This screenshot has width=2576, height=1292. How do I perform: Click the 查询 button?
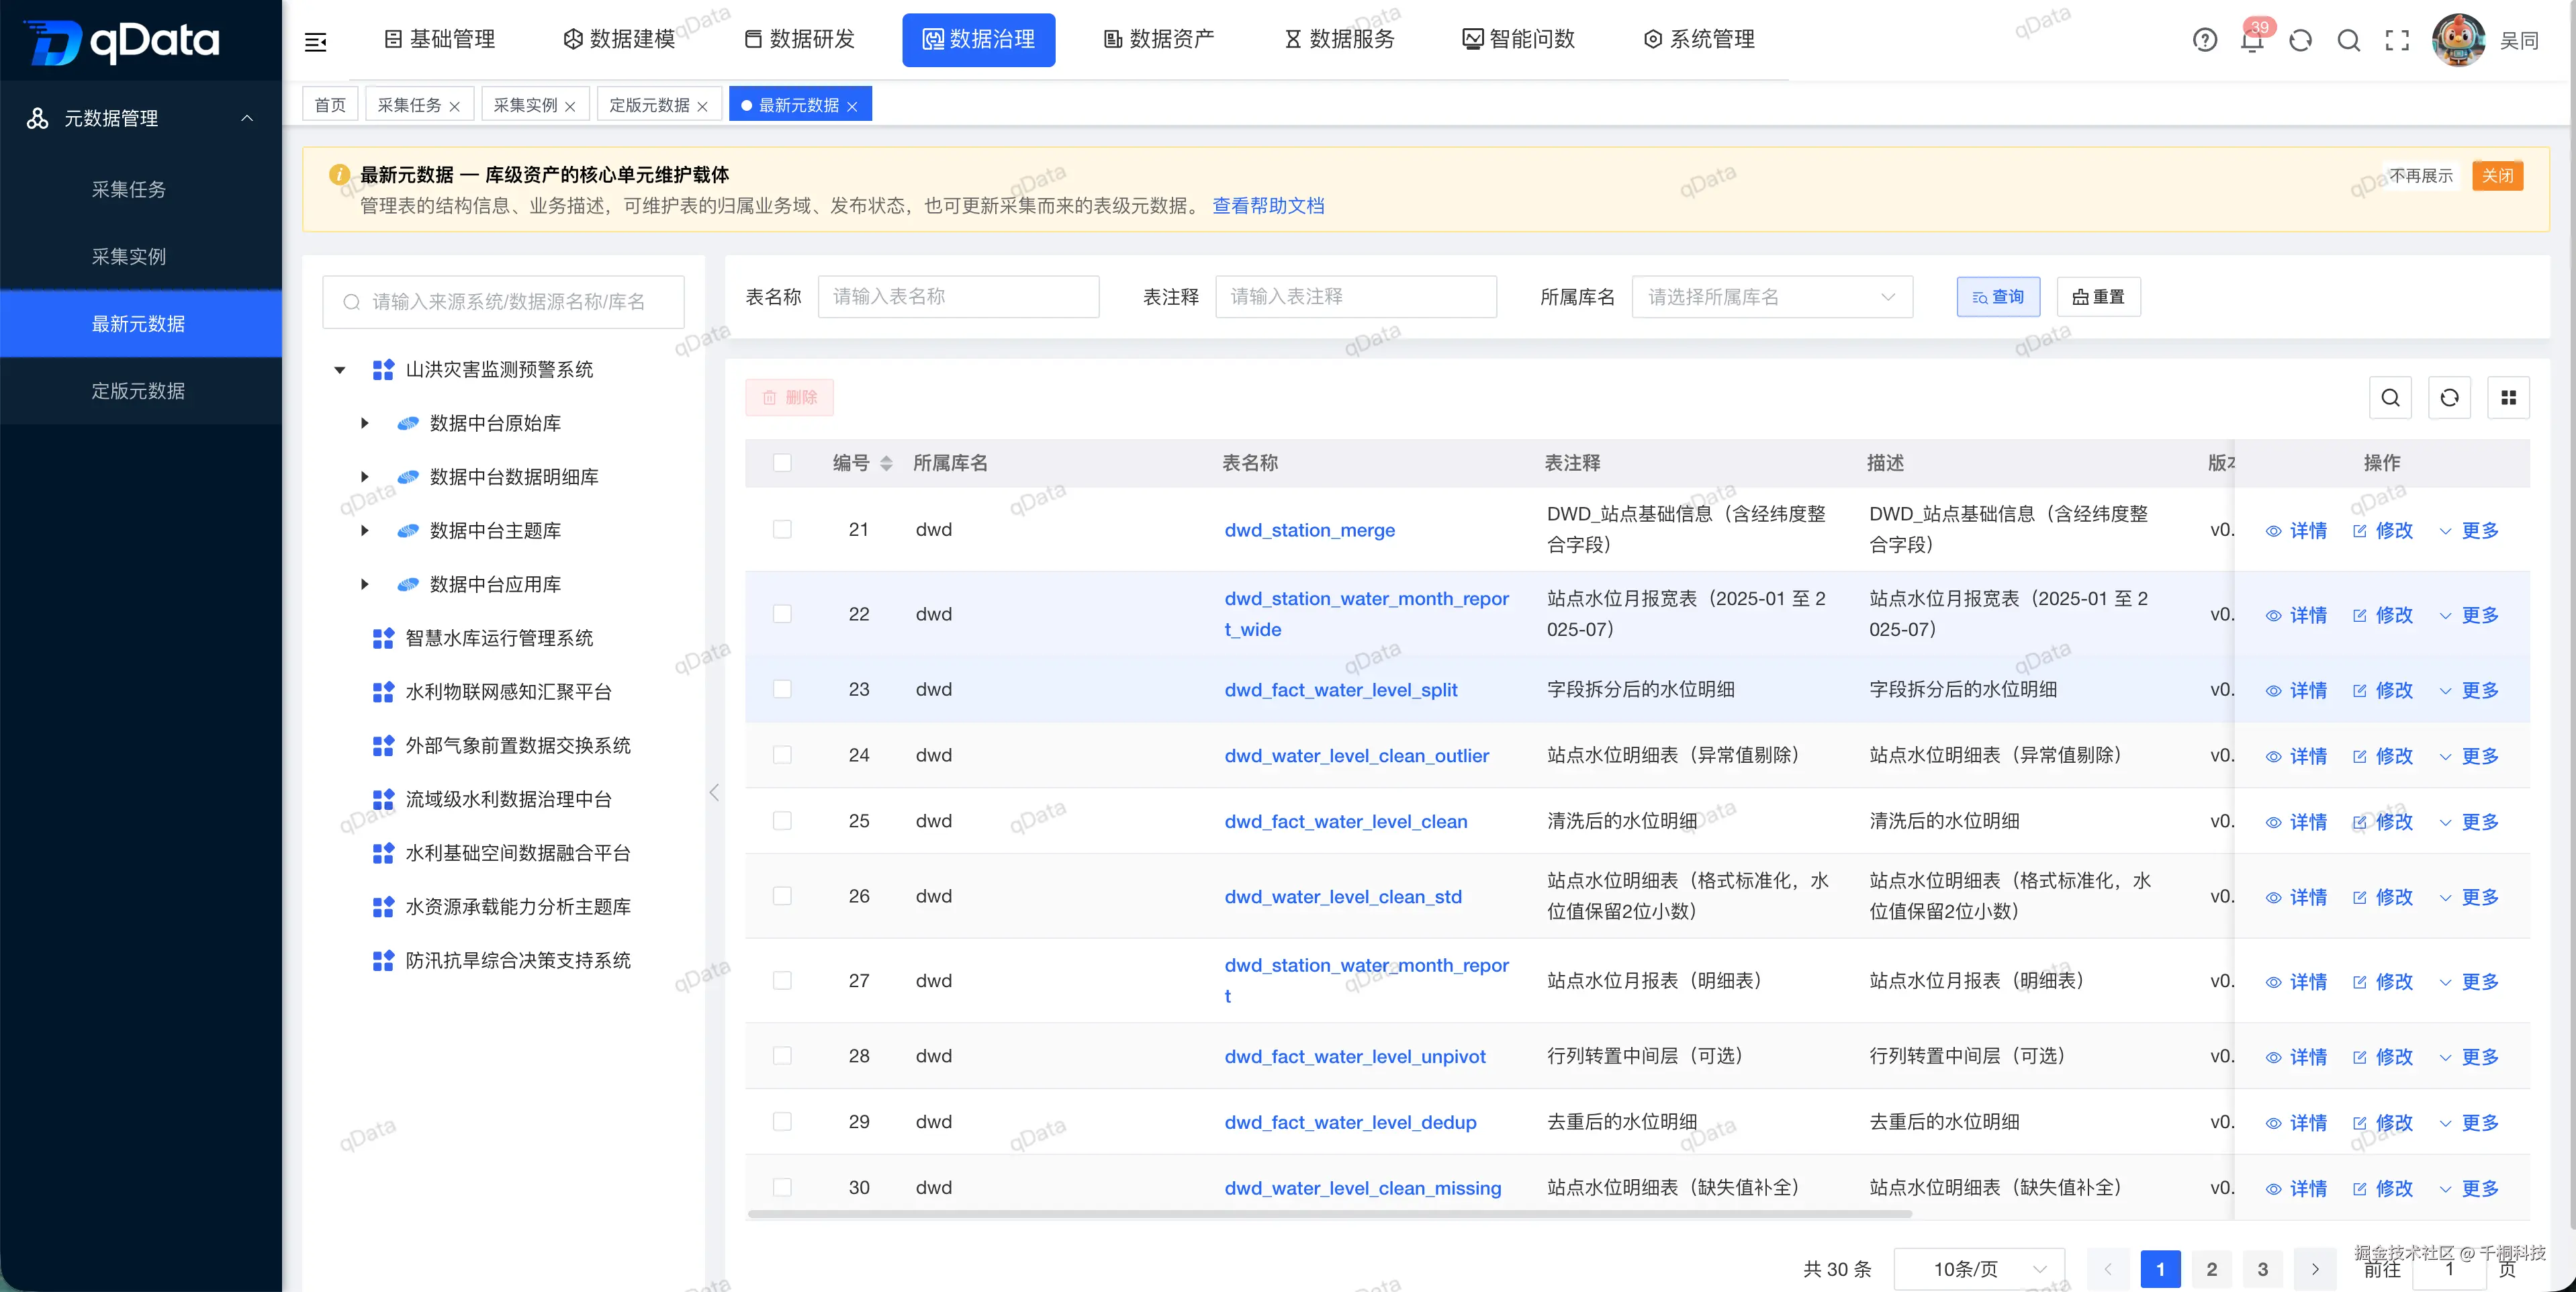pos(1998,297)
